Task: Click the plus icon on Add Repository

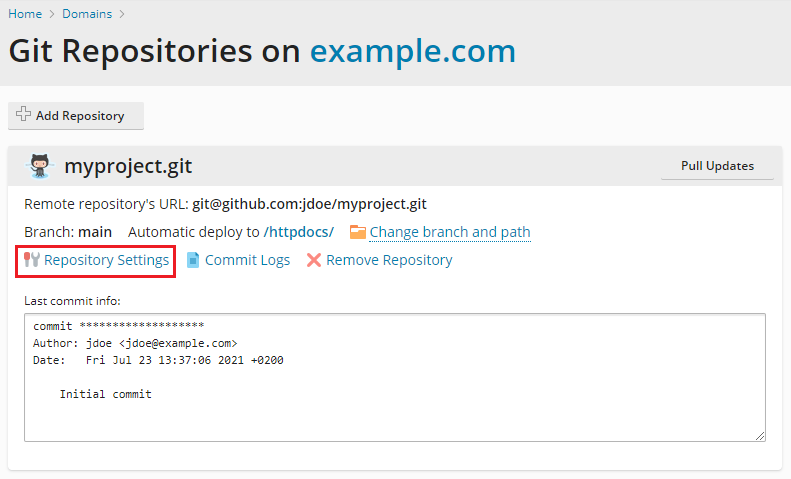Action: pyautogui.click(x=23, y=115)
